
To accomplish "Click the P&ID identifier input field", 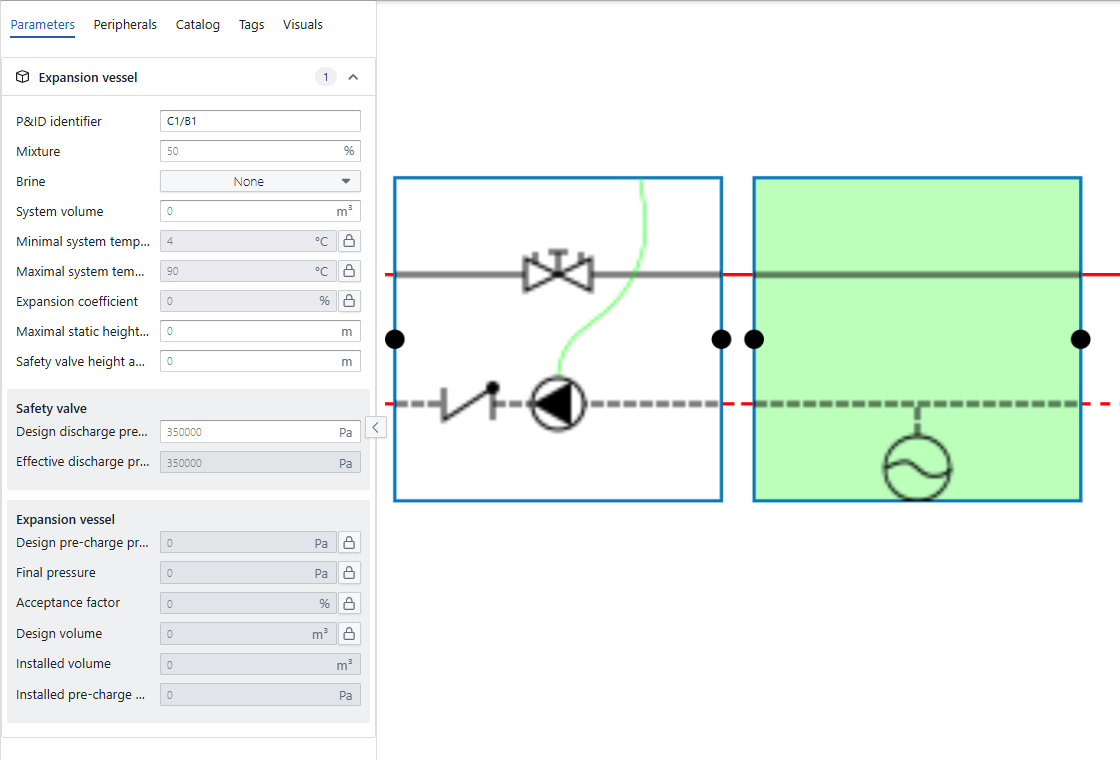I will click(260, 121).
